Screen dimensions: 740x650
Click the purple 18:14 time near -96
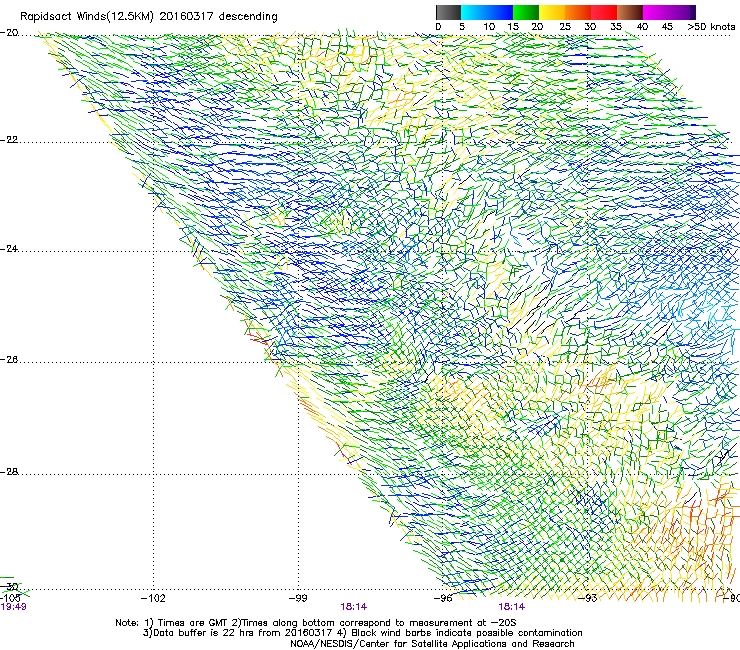coord(511,607)
